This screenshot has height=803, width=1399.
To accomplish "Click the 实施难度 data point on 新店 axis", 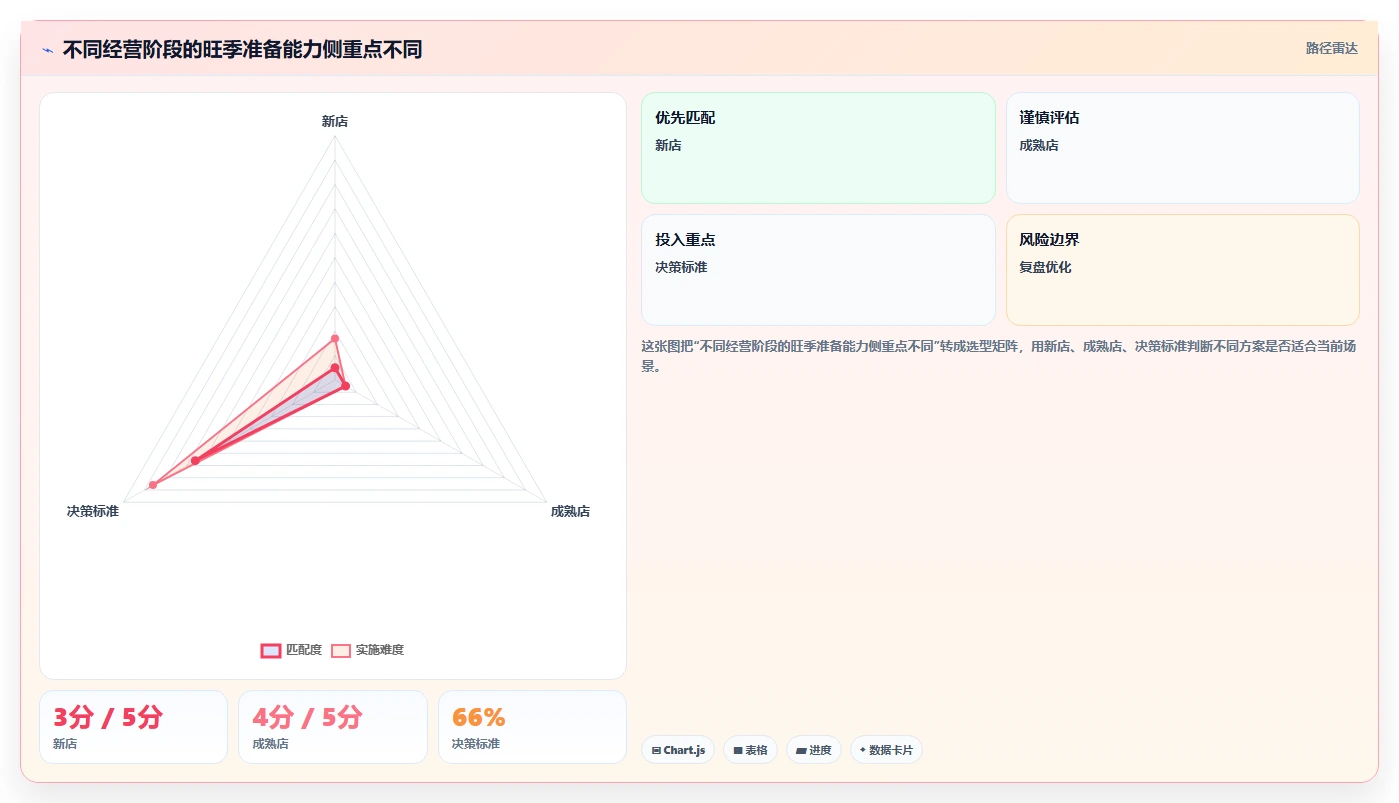I will click(335, 338).
